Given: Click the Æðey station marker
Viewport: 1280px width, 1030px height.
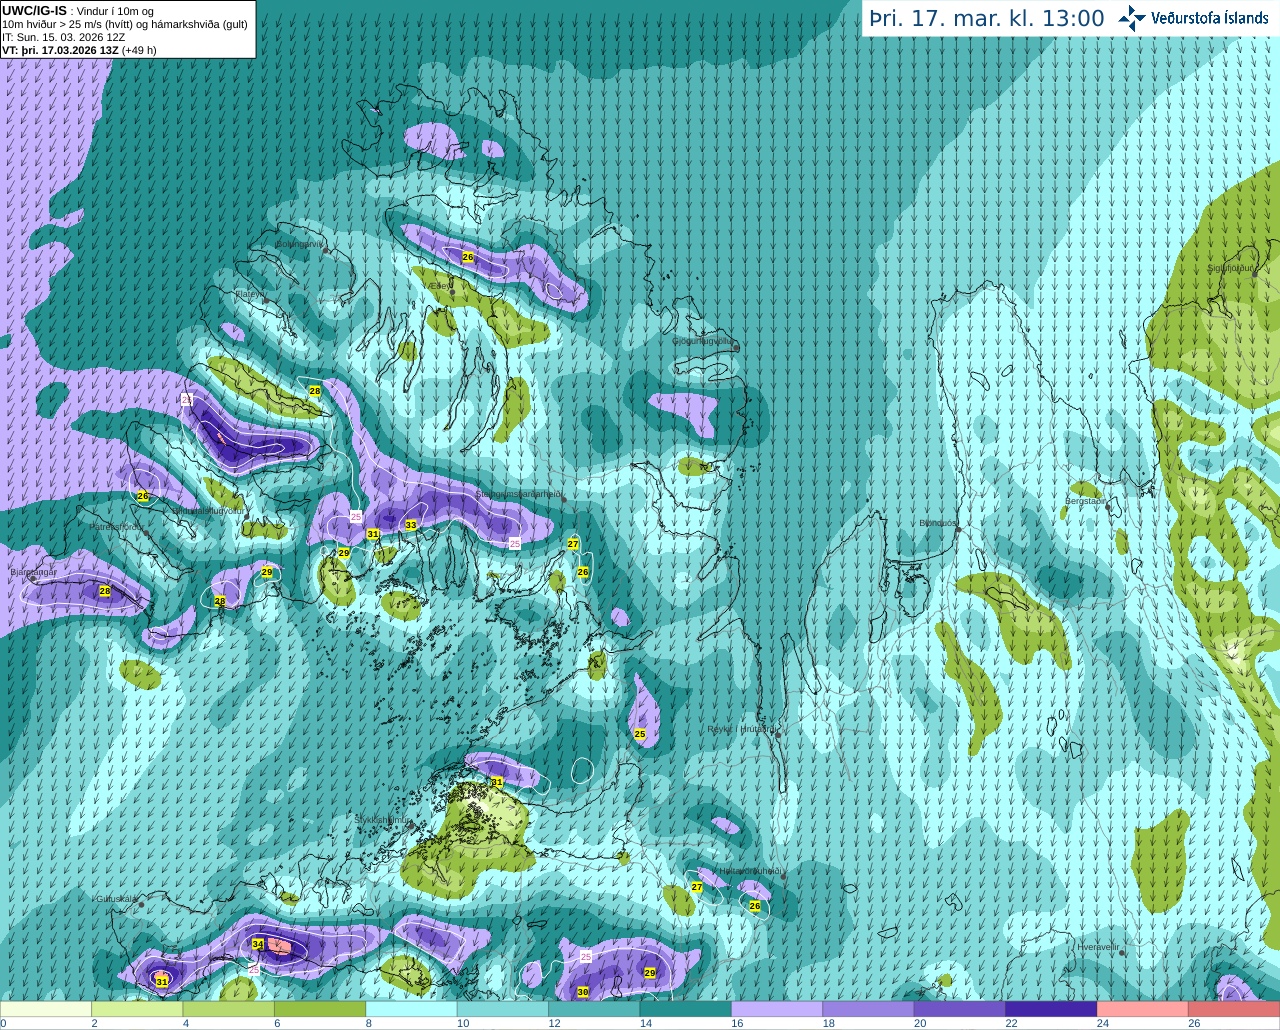Looking at the screenshot, I should [452, 291].
